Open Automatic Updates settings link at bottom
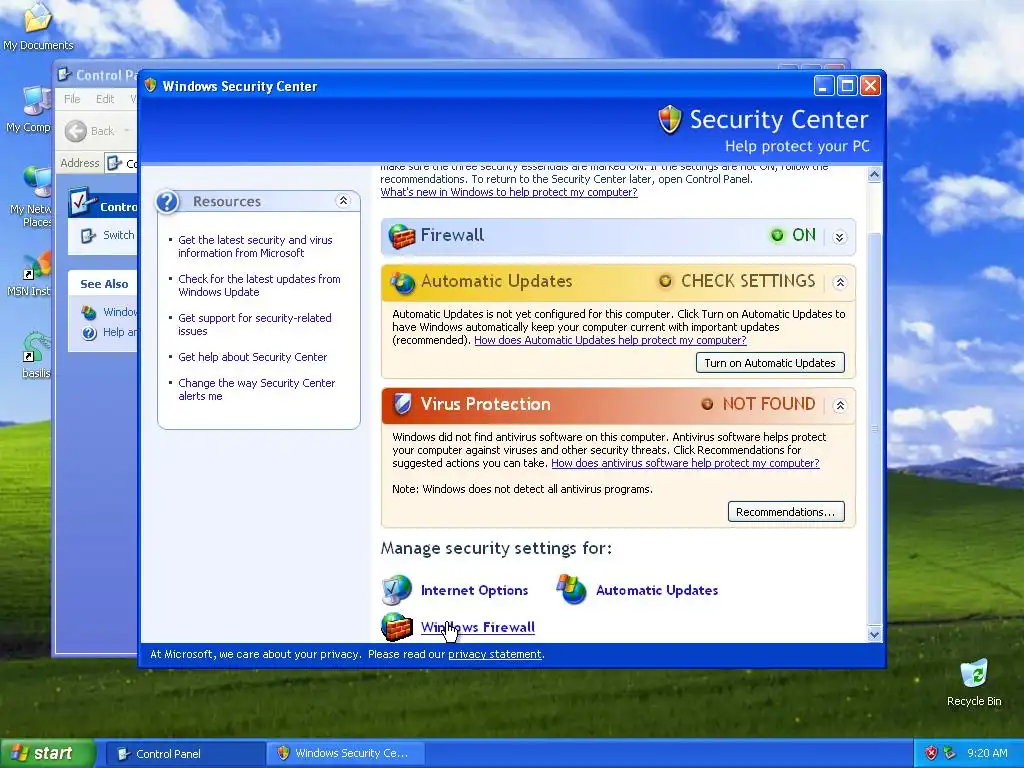This screenshot has height=768, width=1024. coord(657,590)
